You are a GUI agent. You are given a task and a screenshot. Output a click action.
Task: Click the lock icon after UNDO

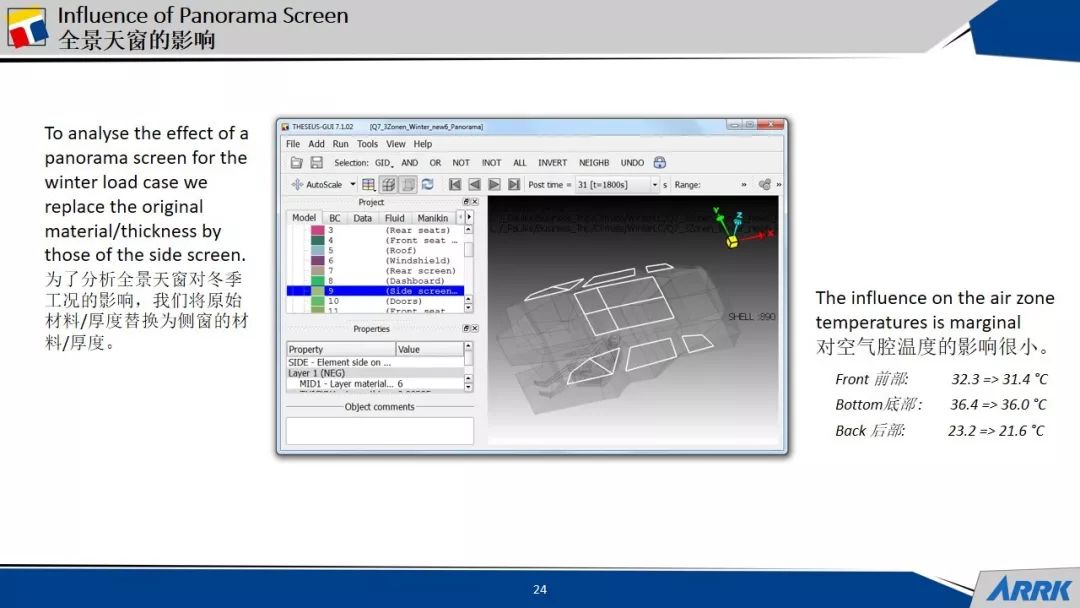[x=660, y=163]
